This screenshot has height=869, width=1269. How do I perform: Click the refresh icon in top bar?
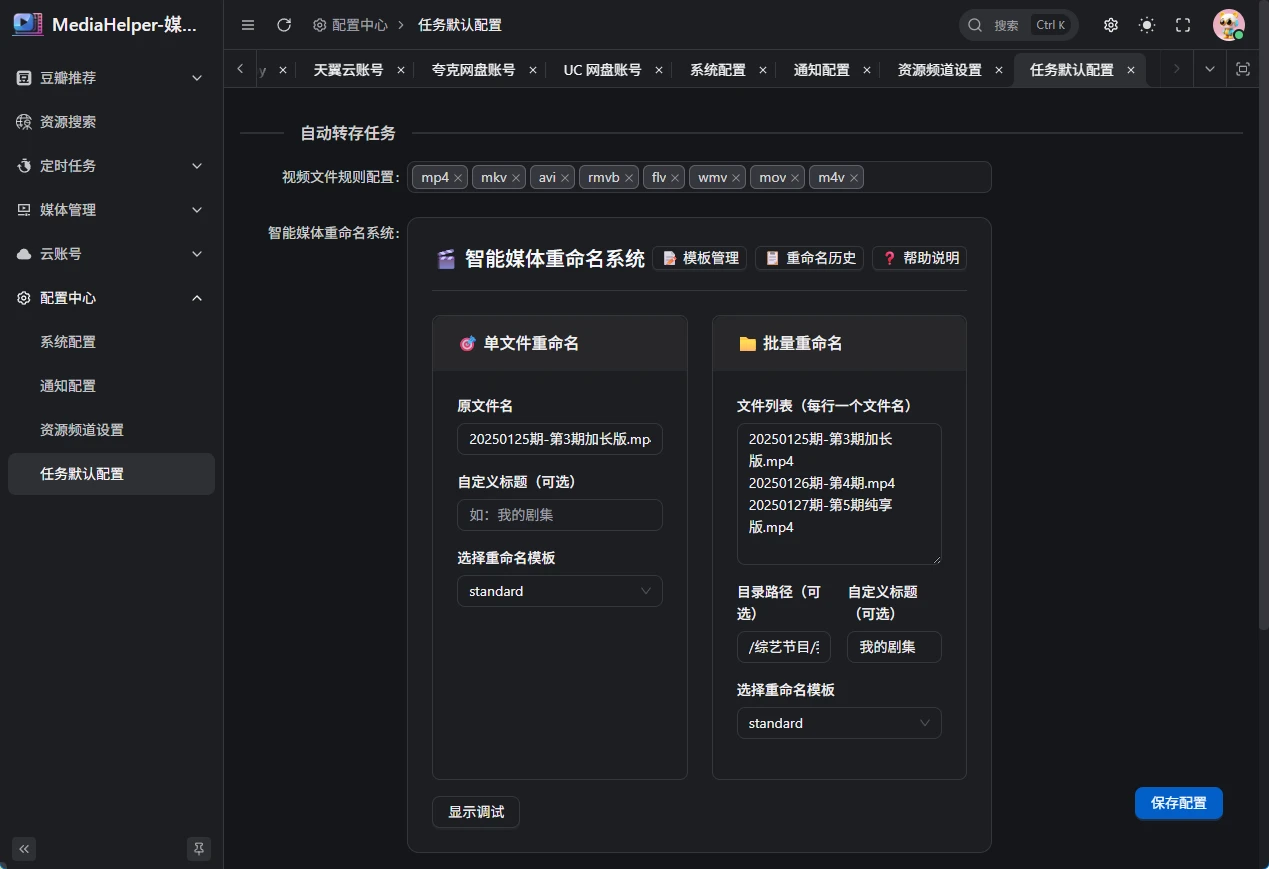(284, 25)
